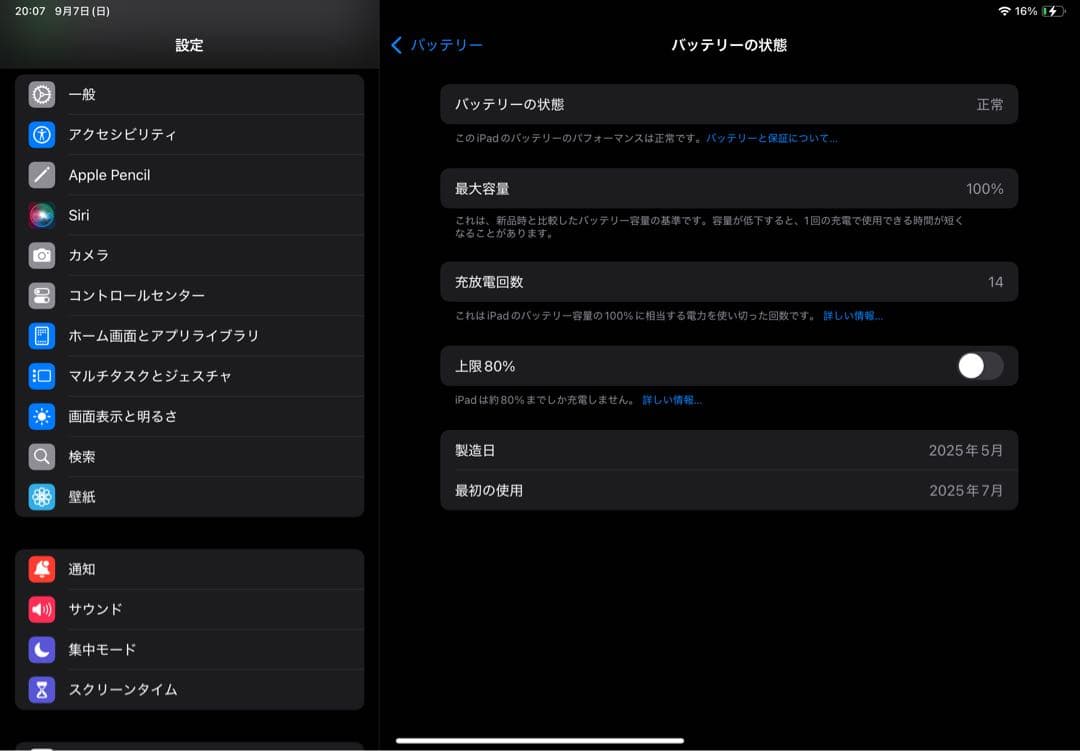Open 通知 settings via the bell icon
Image resolution: width=1080 pixels, height=751 pixels.
click(x=41, y=569)
